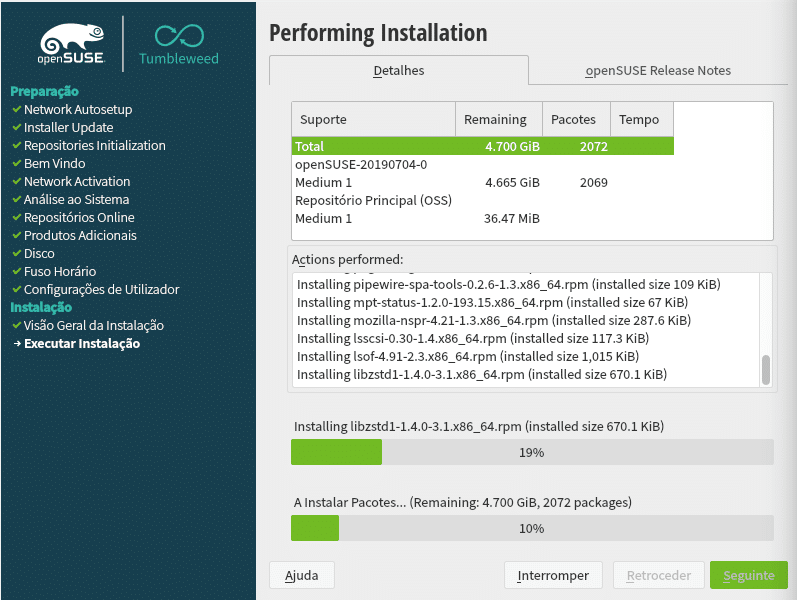Click the Network Autosetup step label
Viewport: 797px width, 600px height.
coord(78,109)
